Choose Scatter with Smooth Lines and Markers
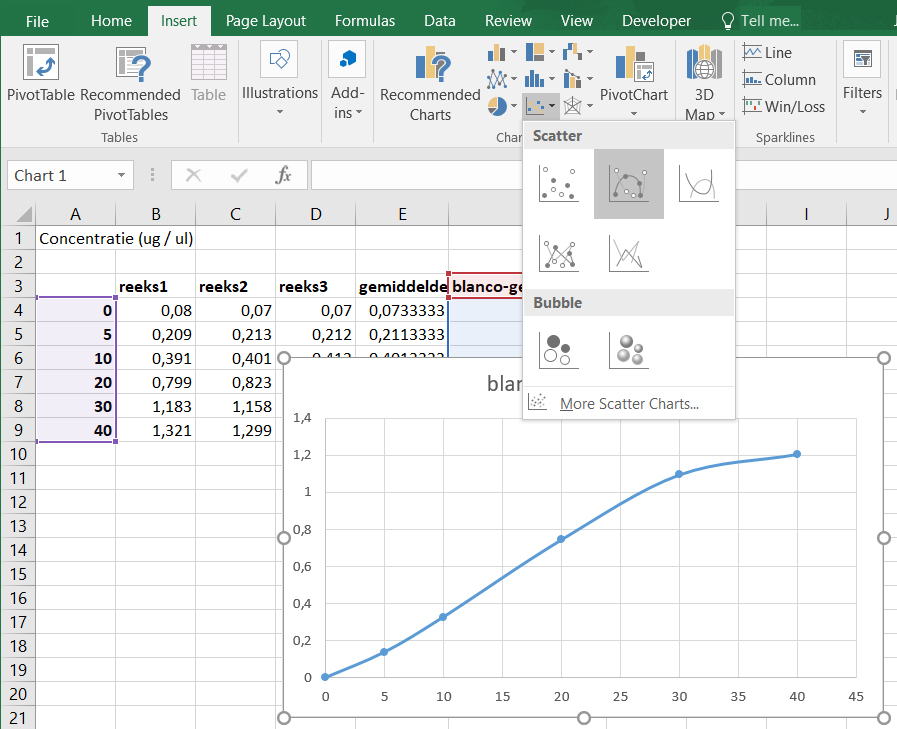The image size is (897, 729). coord(628,184)
